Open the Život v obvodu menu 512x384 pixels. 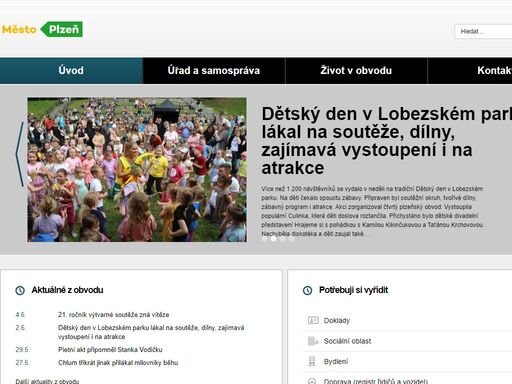coord(356,71)
